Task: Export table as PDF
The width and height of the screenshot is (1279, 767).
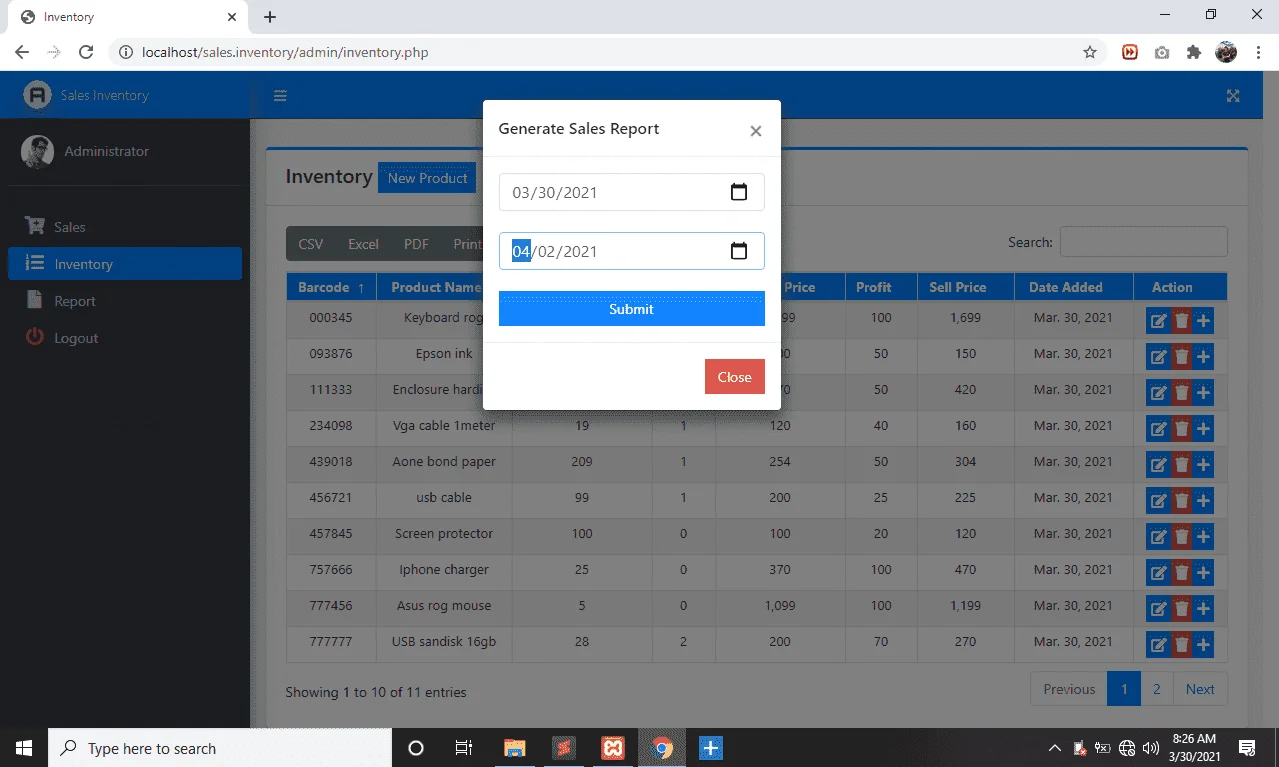Action: click(416, 244)
